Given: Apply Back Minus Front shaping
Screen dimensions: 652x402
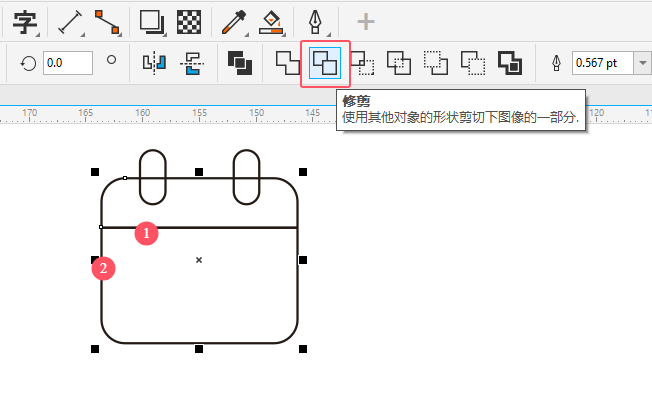Looking at the screenshot, I should point(473,63).
